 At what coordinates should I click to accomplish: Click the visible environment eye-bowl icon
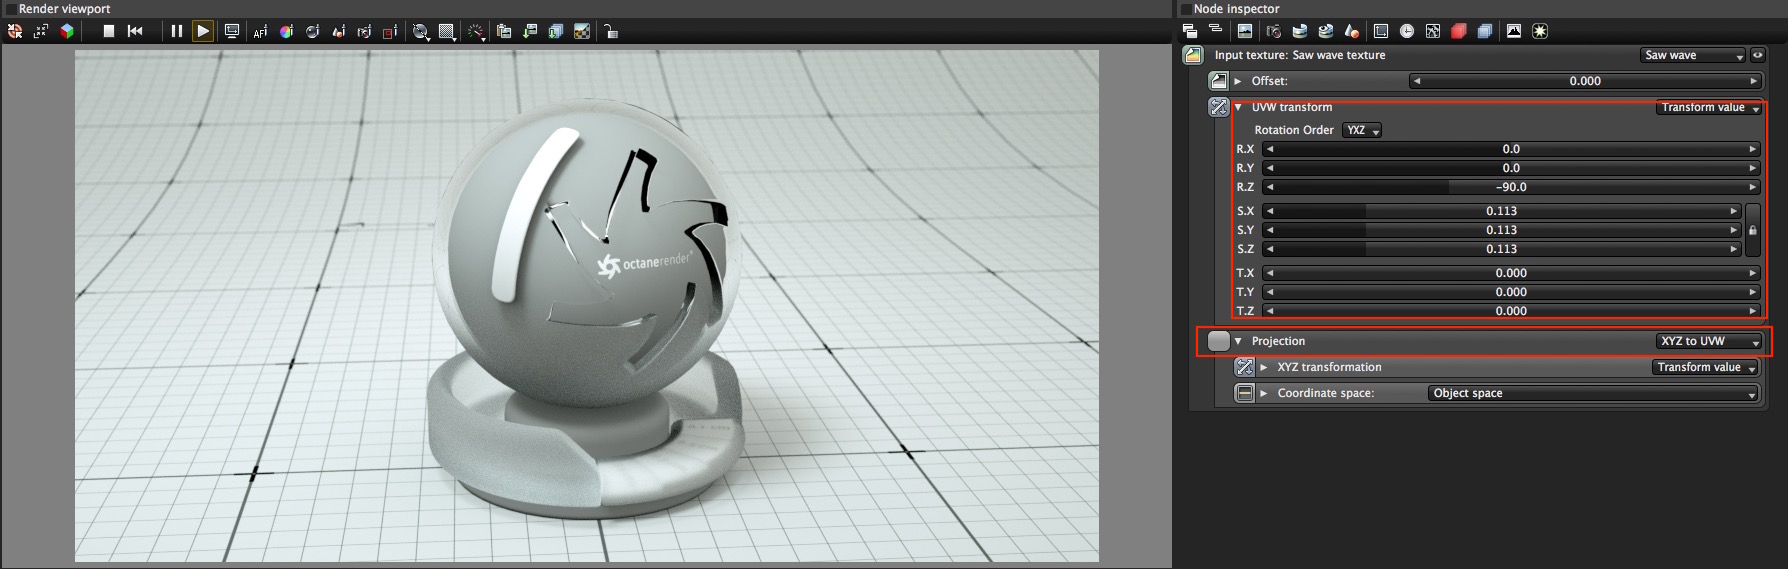click(x=1326, y=31)
